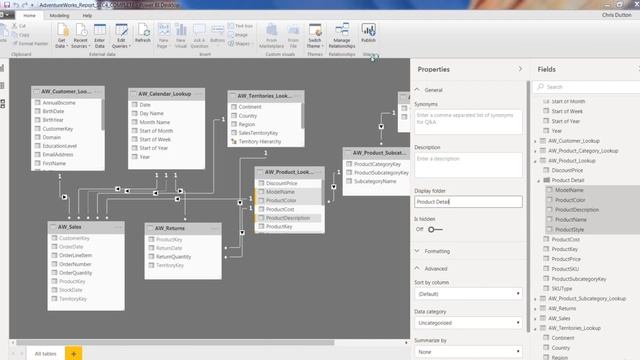This screenshot has width=640, height=360.
Task: Open the Data category dropdown
Action: pyautogui.click(x=468, y=323)
